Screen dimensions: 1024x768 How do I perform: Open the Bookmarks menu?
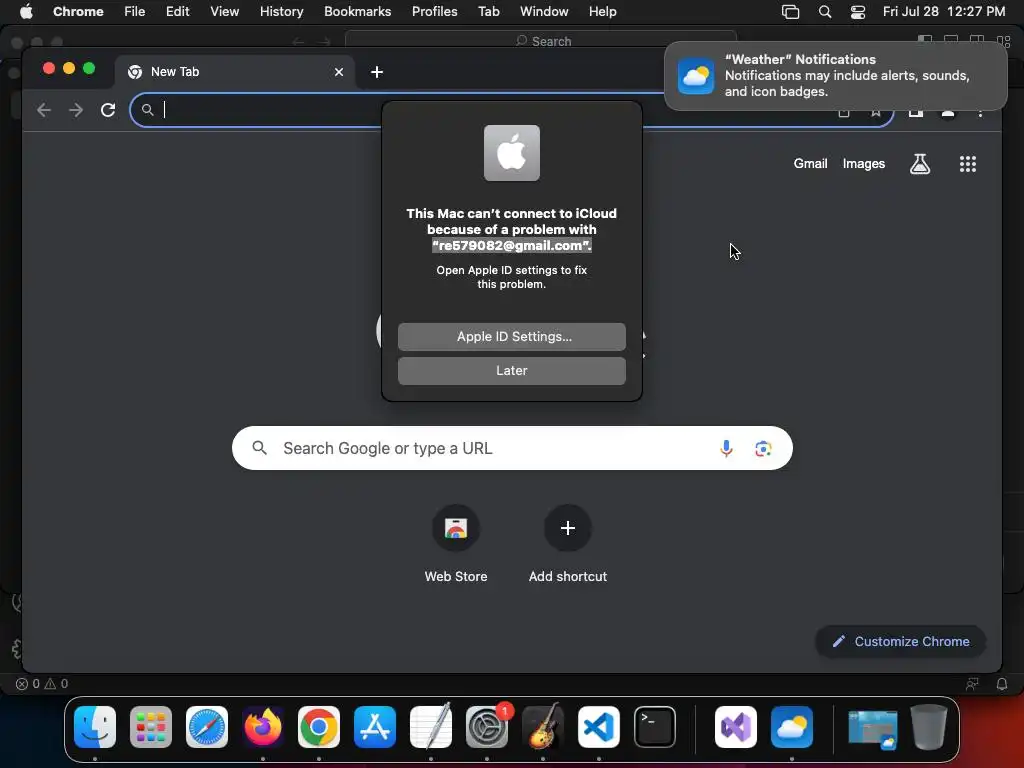[x=357, y=11]
